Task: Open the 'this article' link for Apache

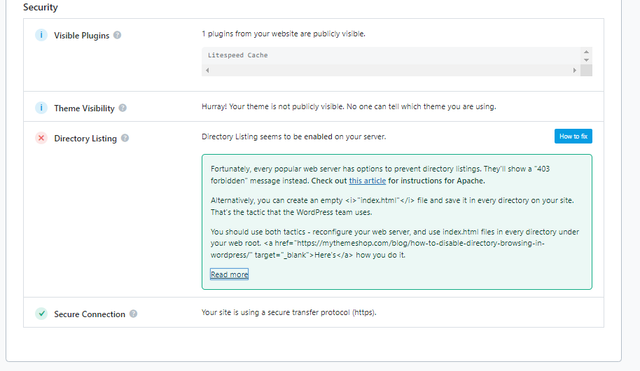Action: tap(367, 181)
